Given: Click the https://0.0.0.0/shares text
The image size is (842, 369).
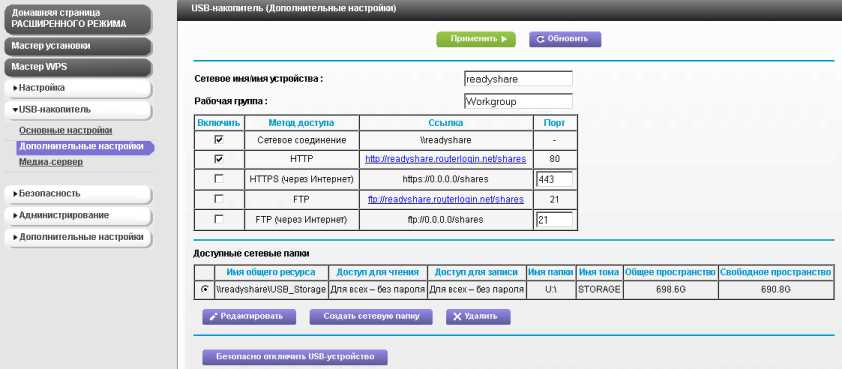Looking at the screenshot, I should tap(446, 179).
